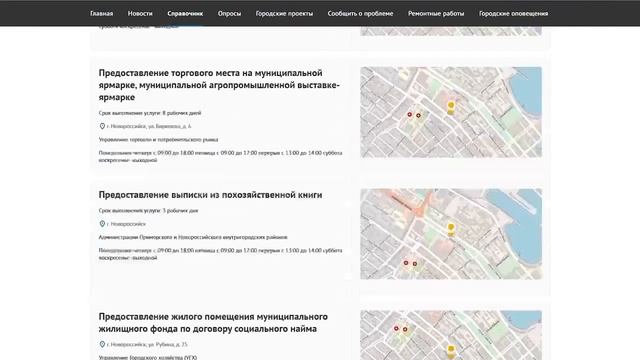The width and height of the screenshot is (640, 360).
Task: Select Справочник in the top navigation
Action: pyautogui.click(x=185, y=13)
